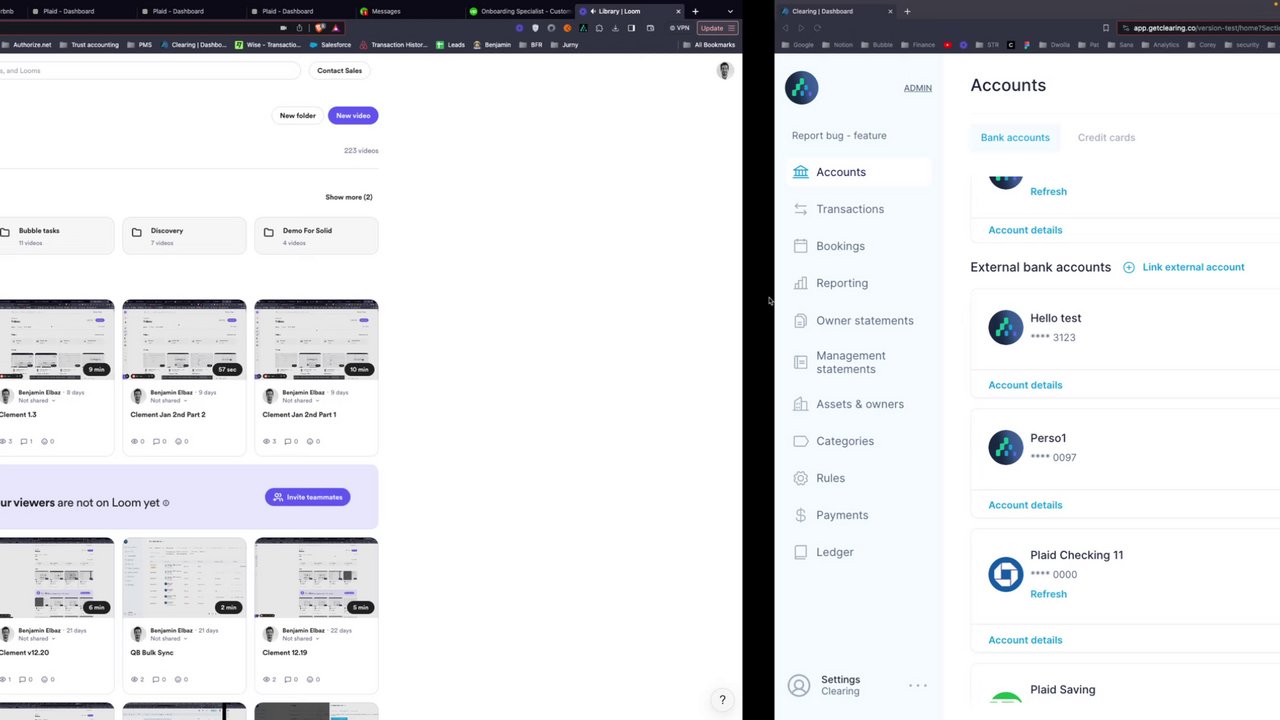The height and width of the screenshot is (720, 1280).
Task: Click the Loom search field
Action: point(148,71)
